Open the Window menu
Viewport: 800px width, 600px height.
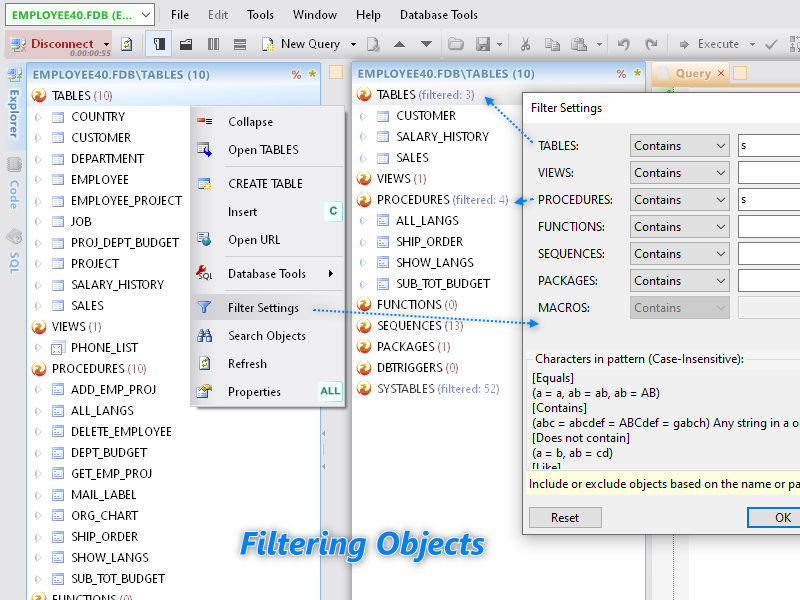point(315,15)
